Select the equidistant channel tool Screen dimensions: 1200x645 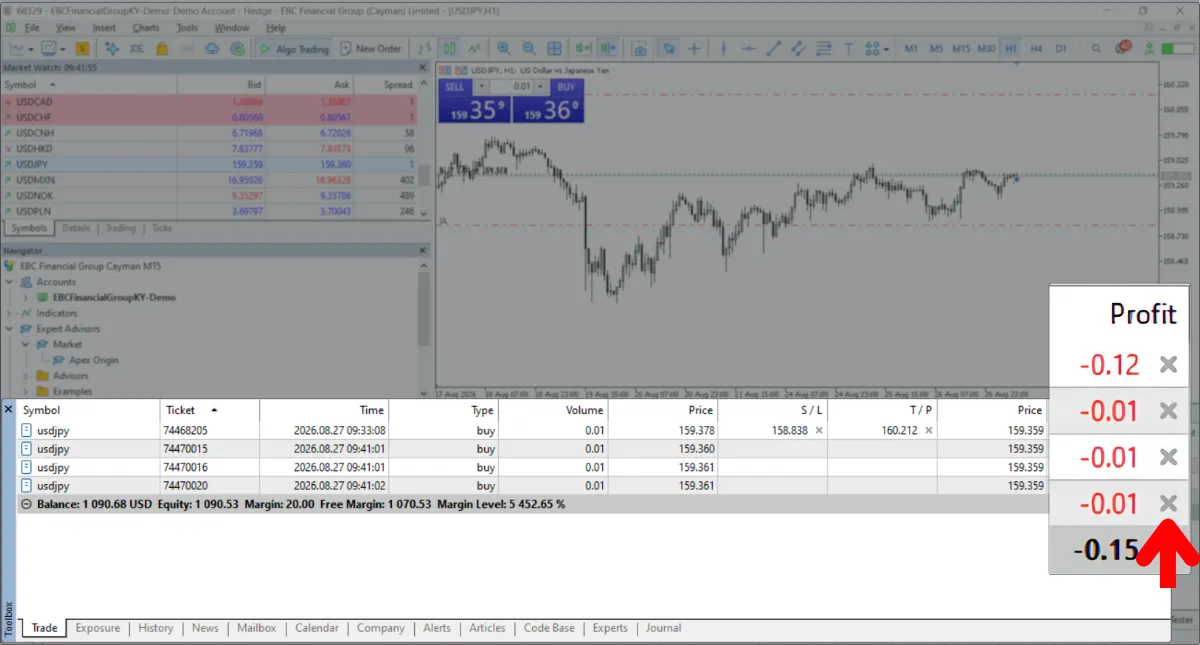[x=797, y=48]
